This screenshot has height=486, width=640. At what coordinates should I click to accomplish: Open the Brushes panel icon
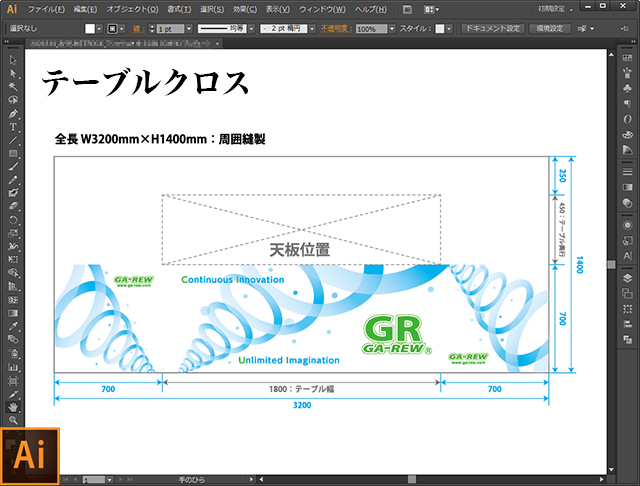(x=627, y=73)
